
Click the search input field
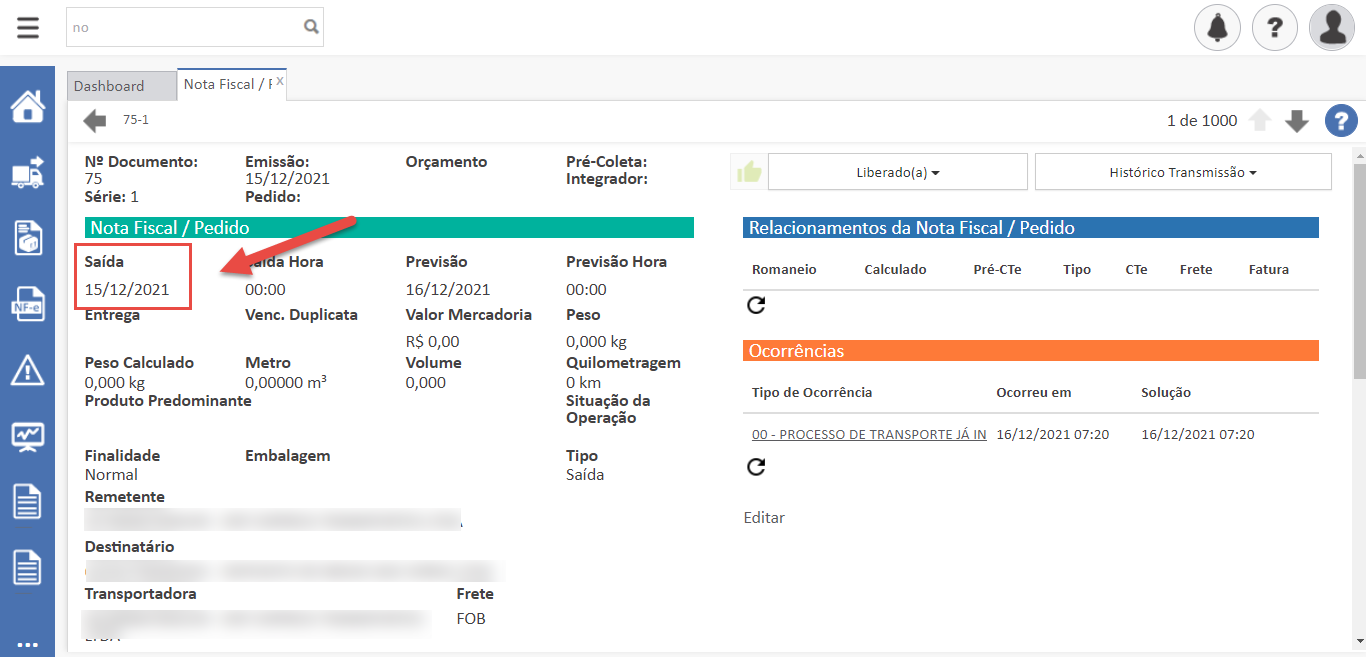tap(185, 28)
